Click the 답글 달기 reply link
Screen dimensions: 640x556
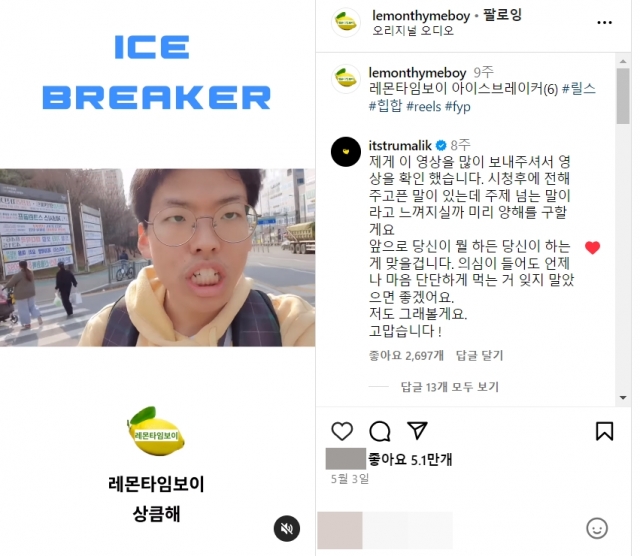[479, 355]
